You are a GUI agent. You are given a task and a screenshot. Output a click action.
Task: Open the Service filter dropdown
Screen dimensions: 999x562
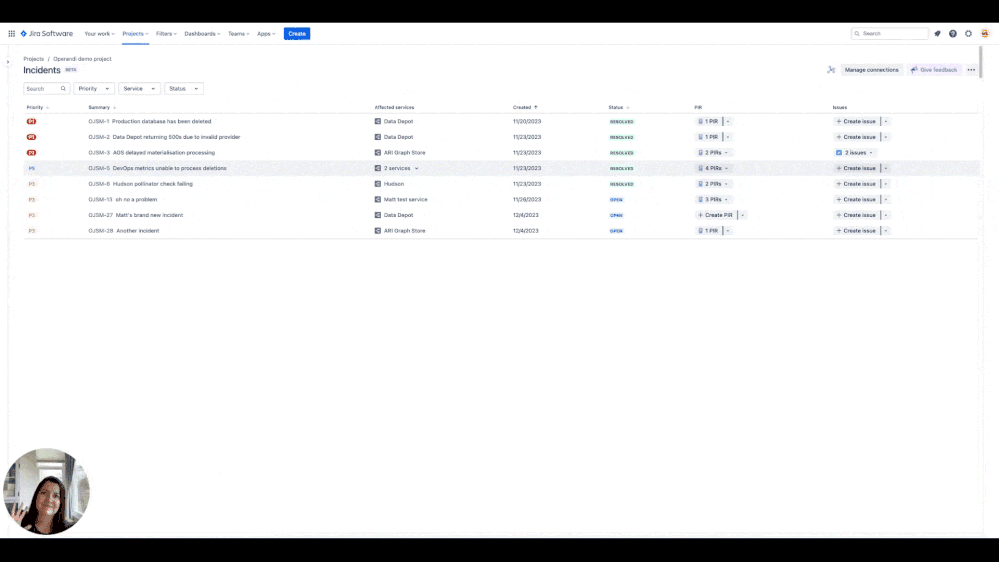tap(139, 89)
